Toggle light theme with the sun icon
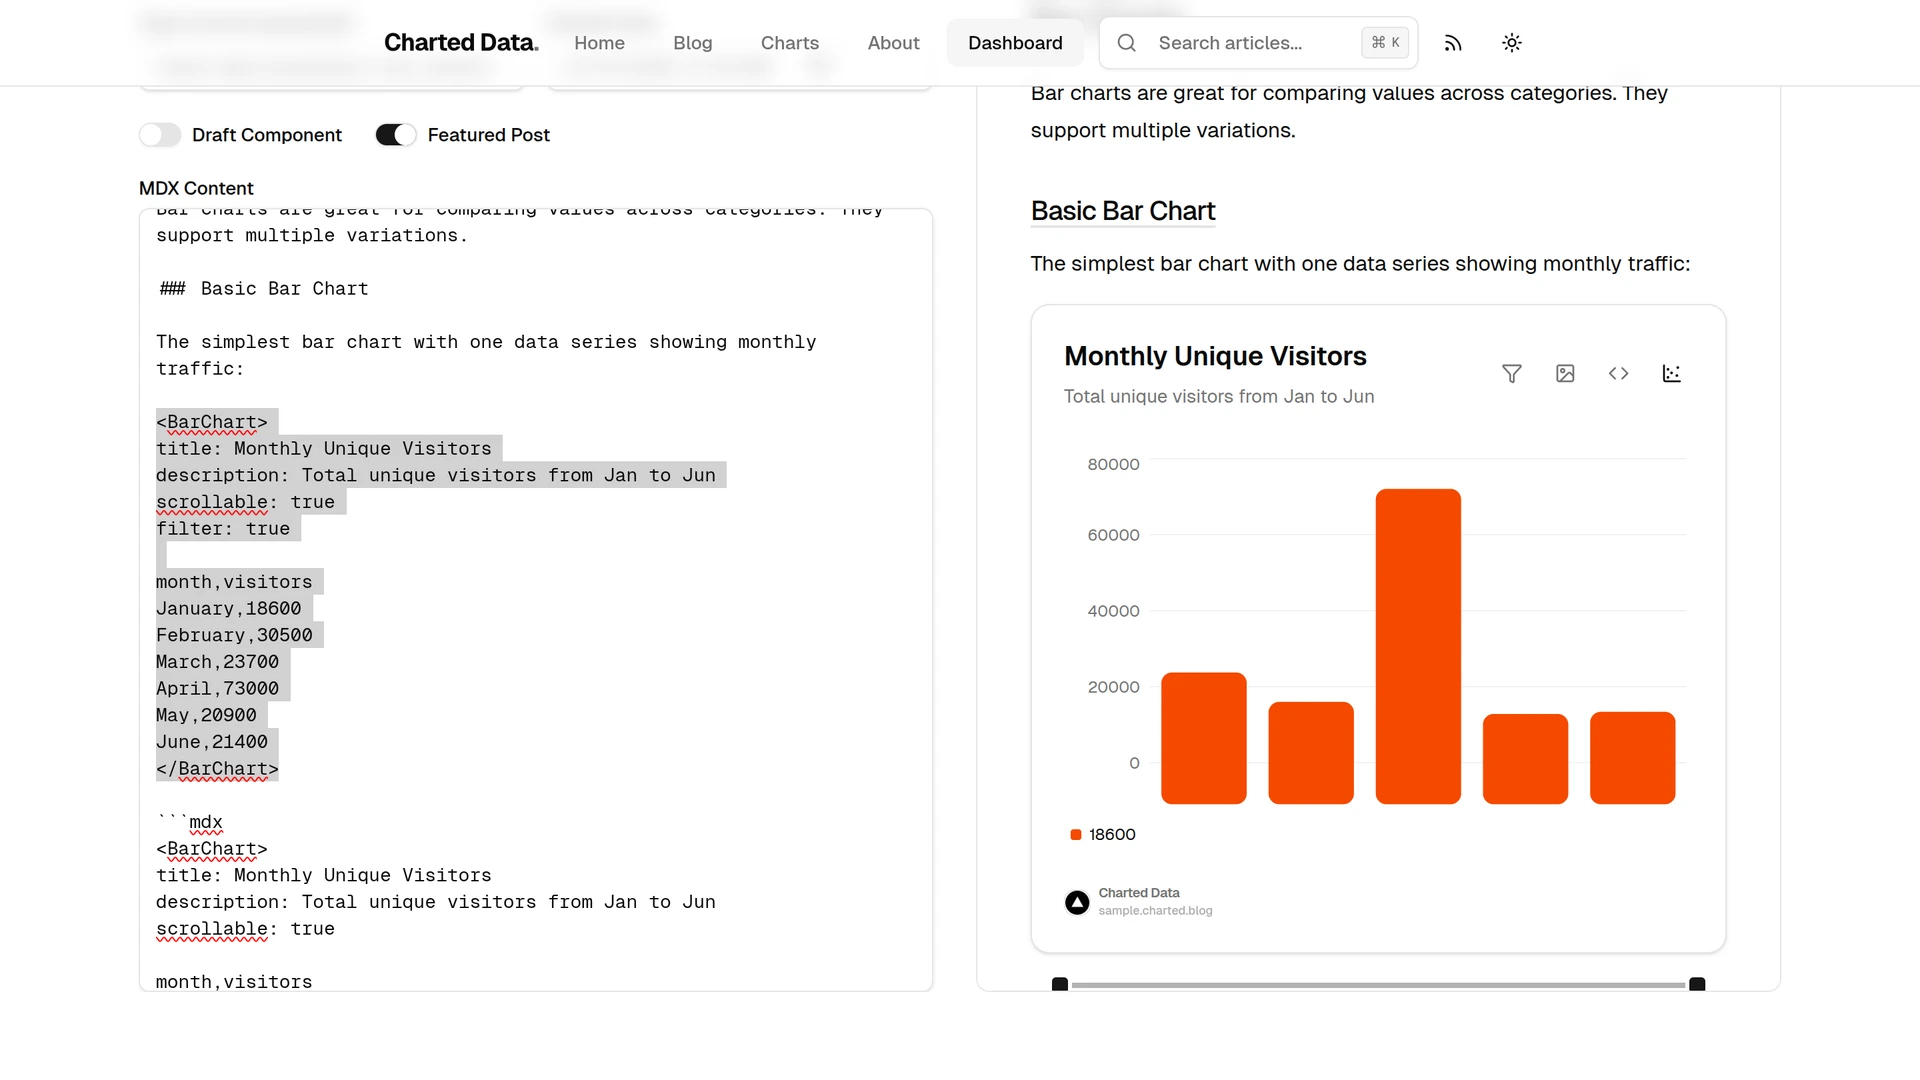The width and height of the screenshot is (1920, 1080). [x=1512, y=43]
